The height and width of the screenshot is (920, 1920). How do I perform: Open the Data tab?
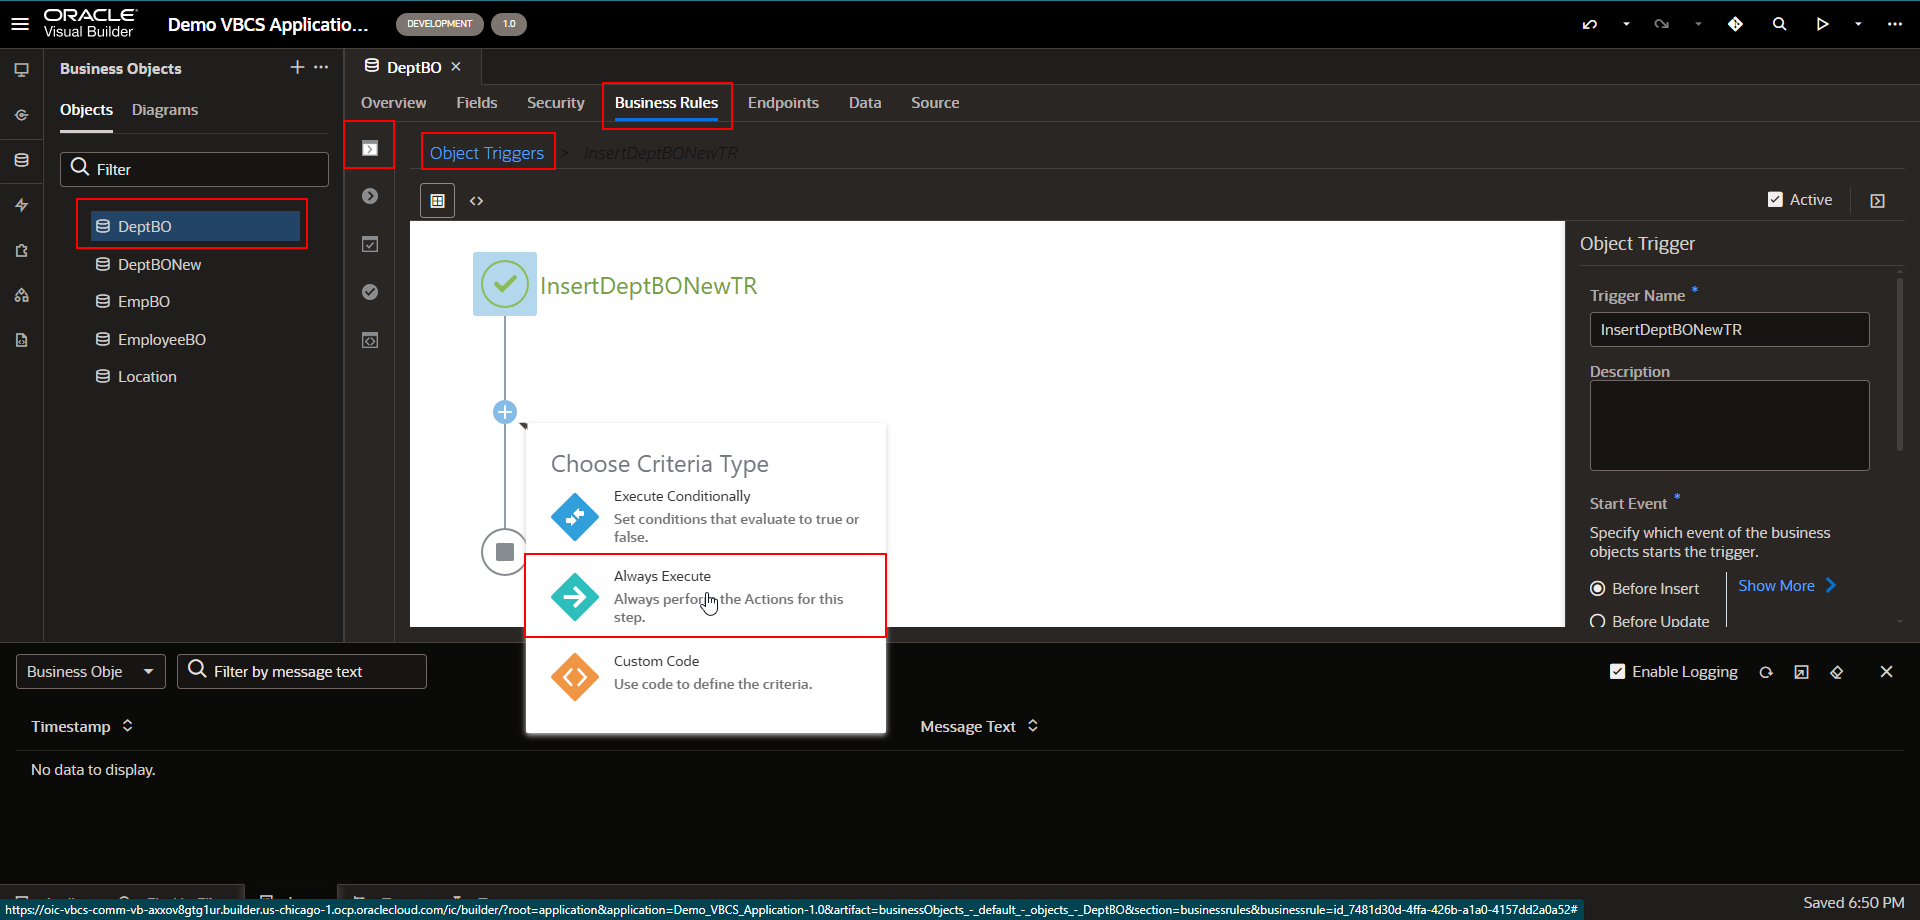865,103
